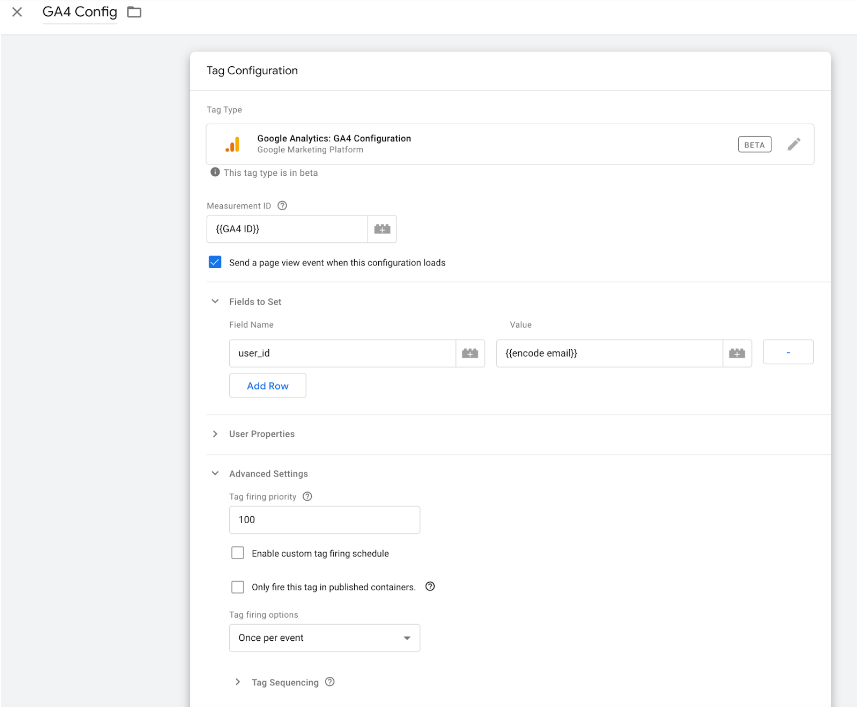This screenshot has height=709, width=857.
Task: Enable custom tag firing schedule
Action: [238, 553]
